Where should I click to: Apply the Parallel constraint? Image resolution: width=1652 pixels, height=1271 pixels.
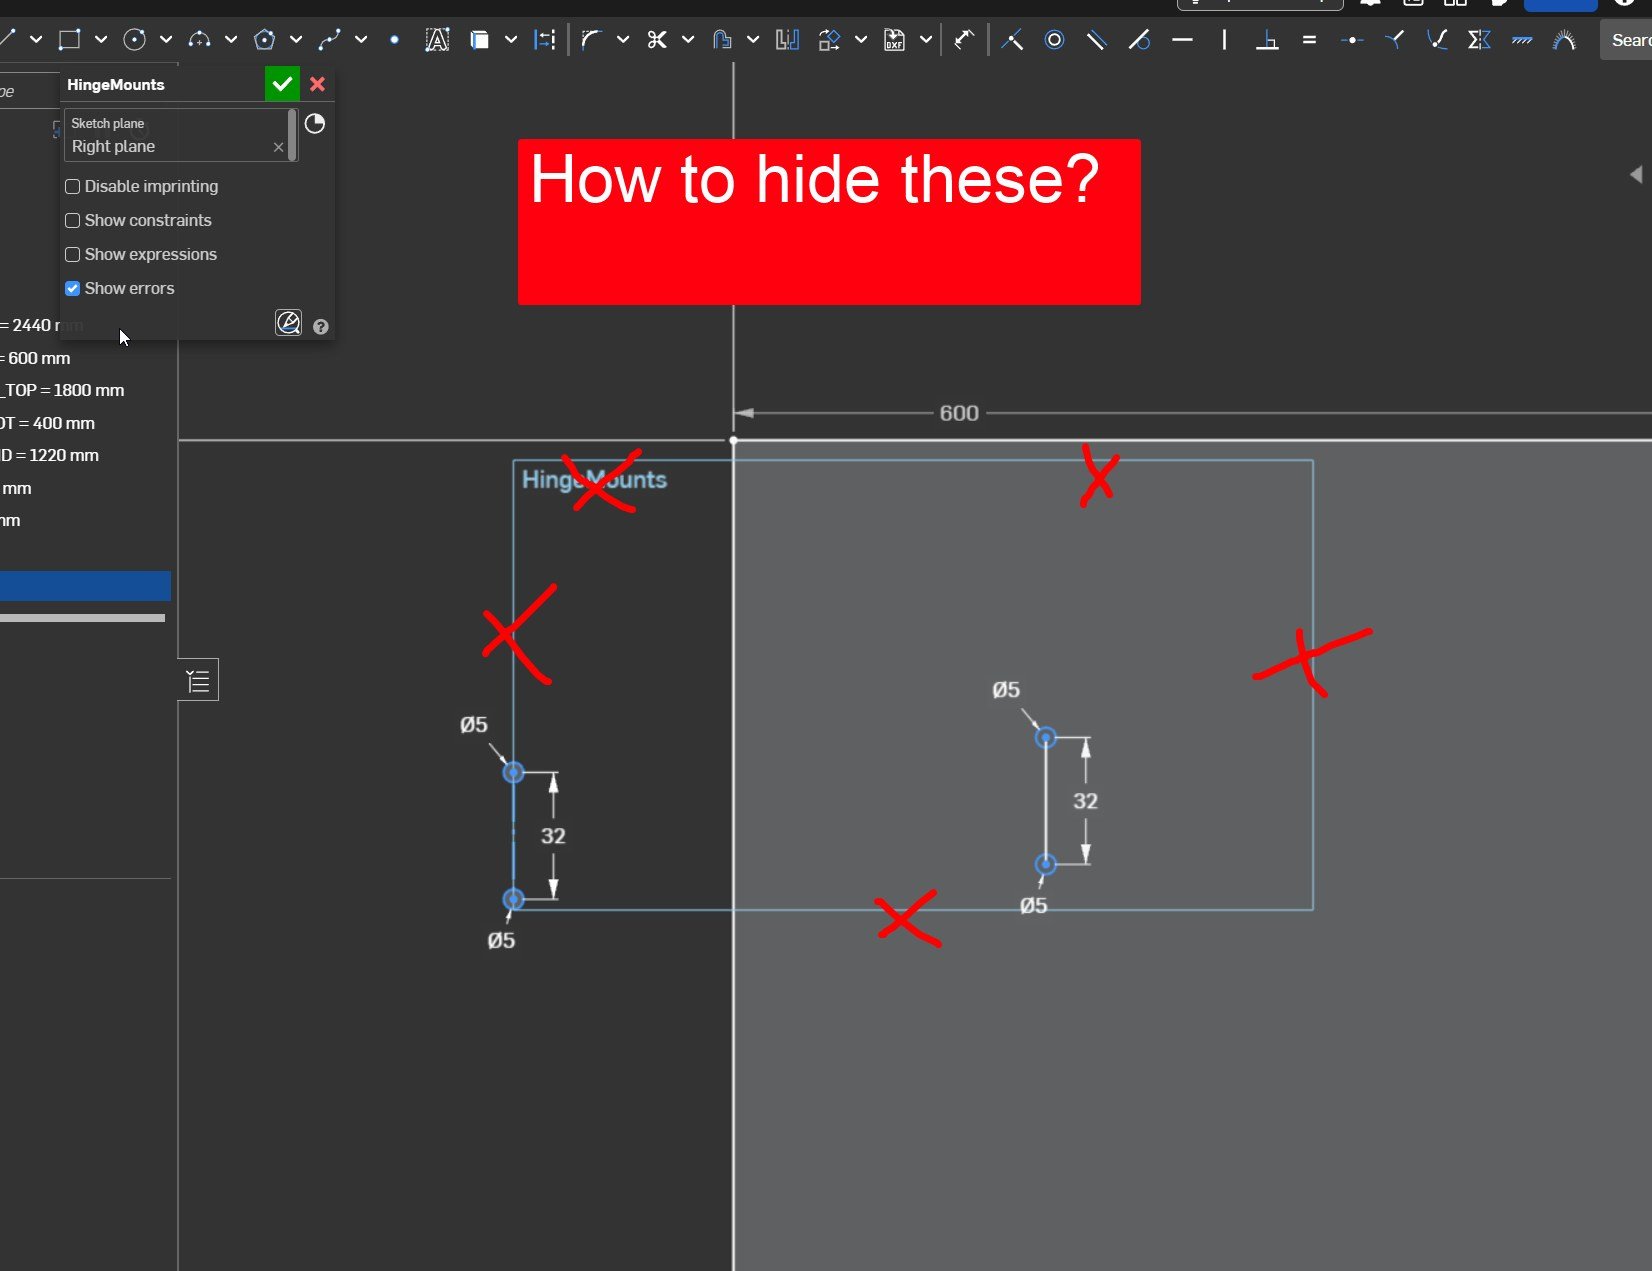point(1097,39)
